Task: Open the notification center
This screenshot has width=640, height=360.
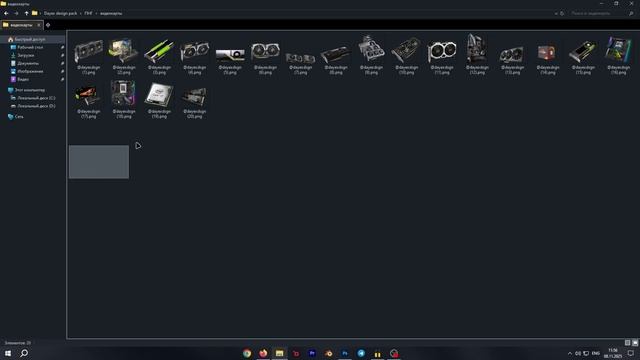Action: 631,353
